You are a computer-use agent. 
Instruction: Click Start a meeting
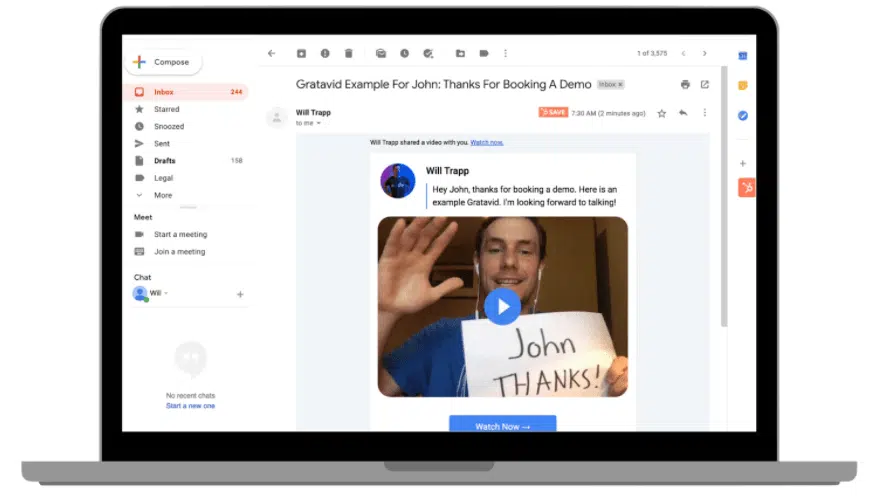[x=180, y=234]
